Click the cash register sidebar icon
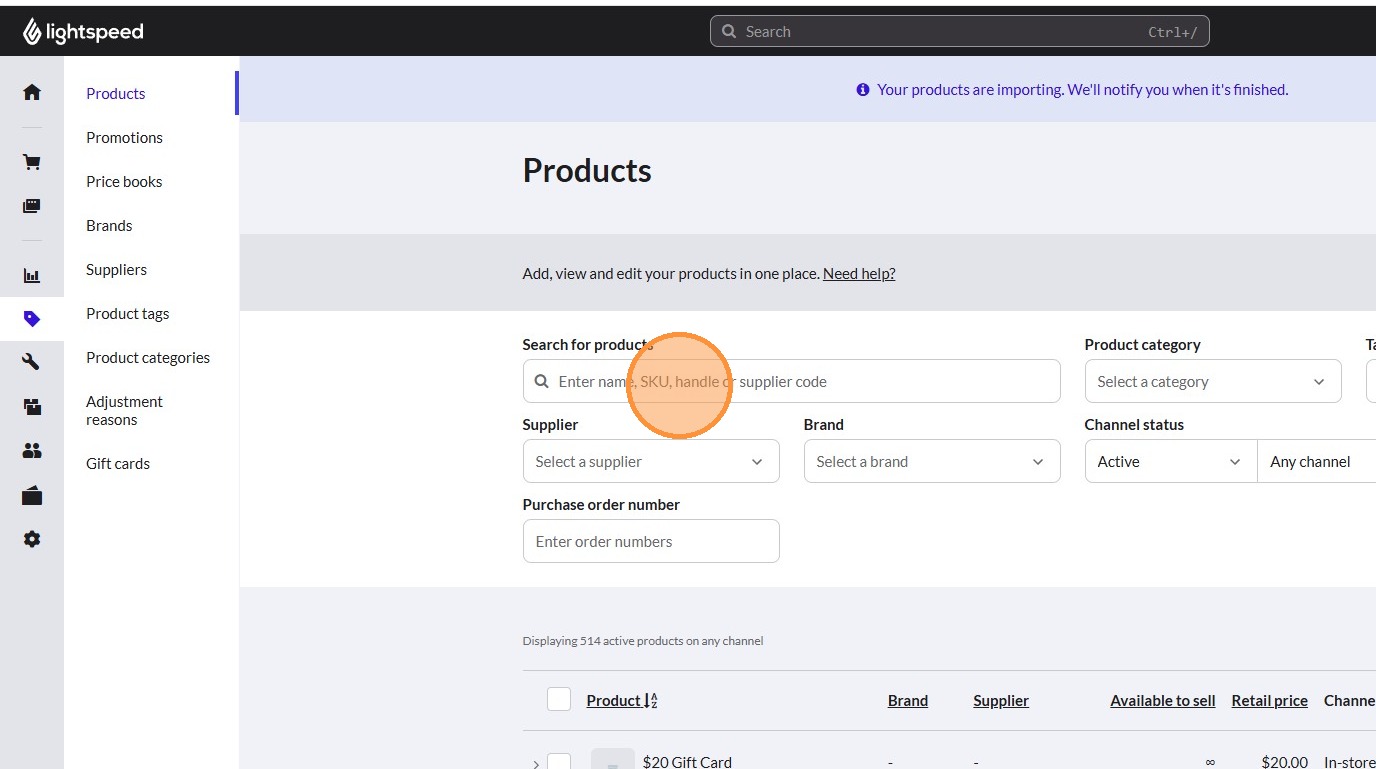1376x769 pixels. (x=32, y=206)
